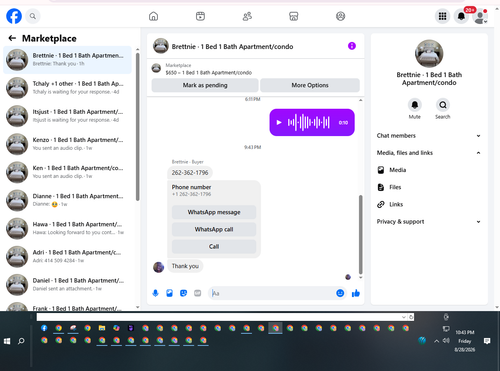Open the Facebook logo home link
Image resolution: width=500 pixels, height=371 pixels.
(x=14, y=16)
